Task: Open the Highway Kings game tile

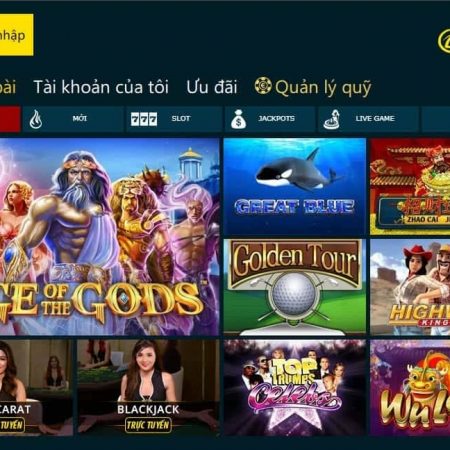Action: [410, 287]
